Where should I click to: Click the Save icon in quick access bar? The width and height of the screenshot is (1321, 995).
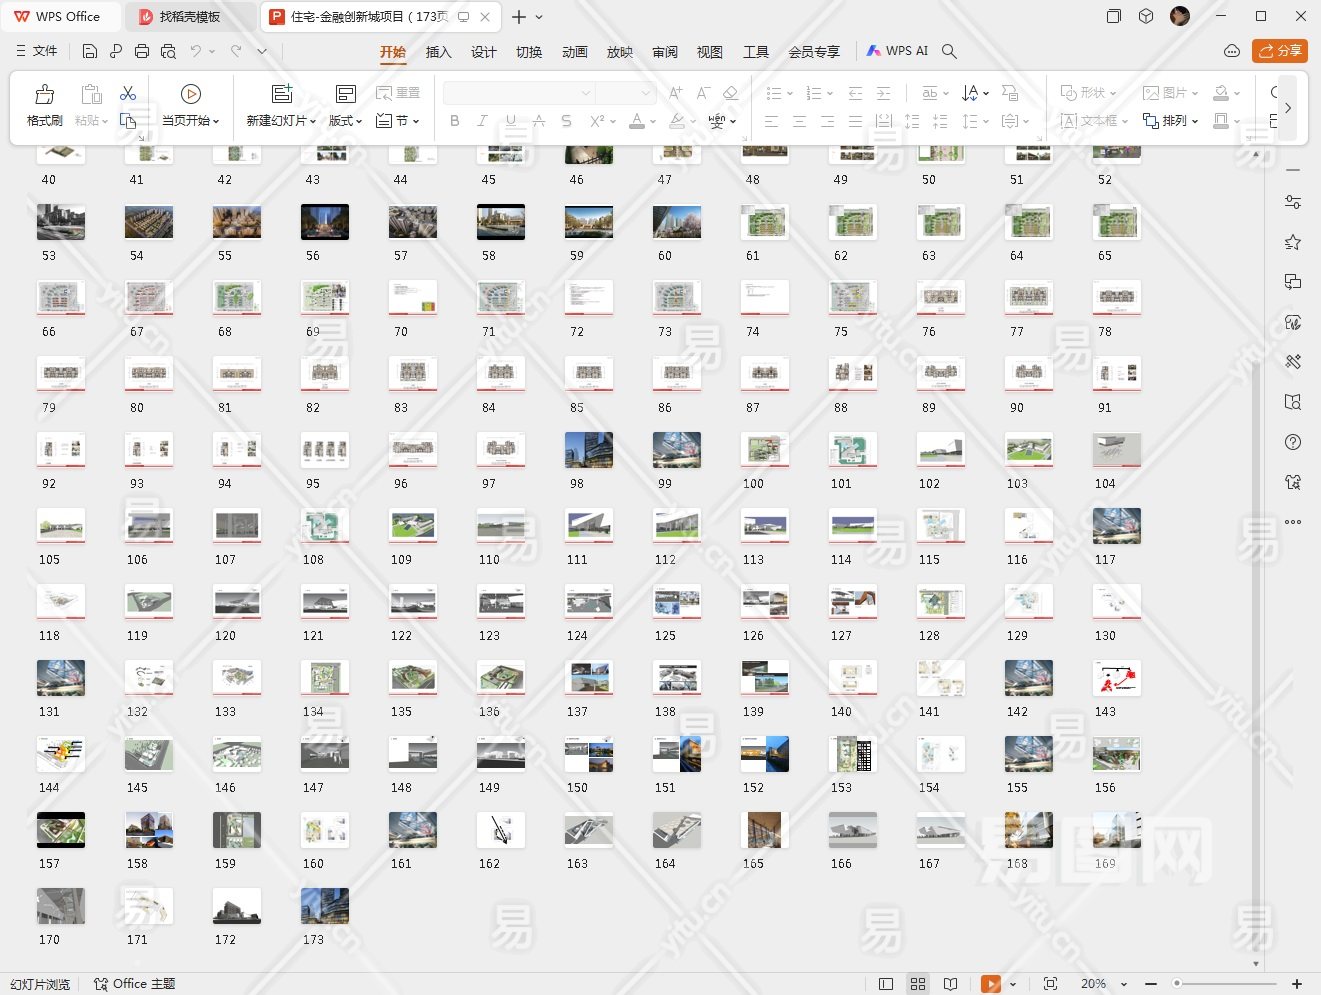point(90,51)
